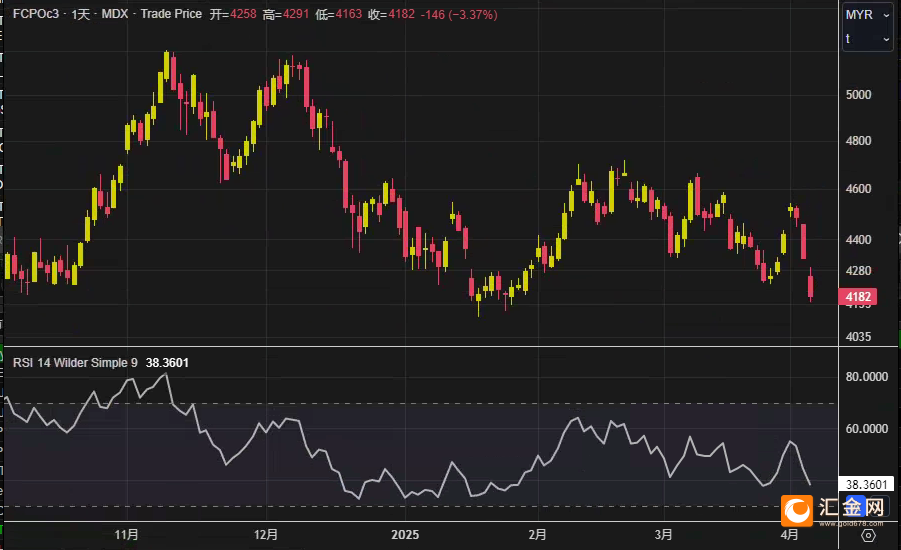Click the Trade Price label
The image size is (901, 550).
pyautogui.click(x=171, y=14)
